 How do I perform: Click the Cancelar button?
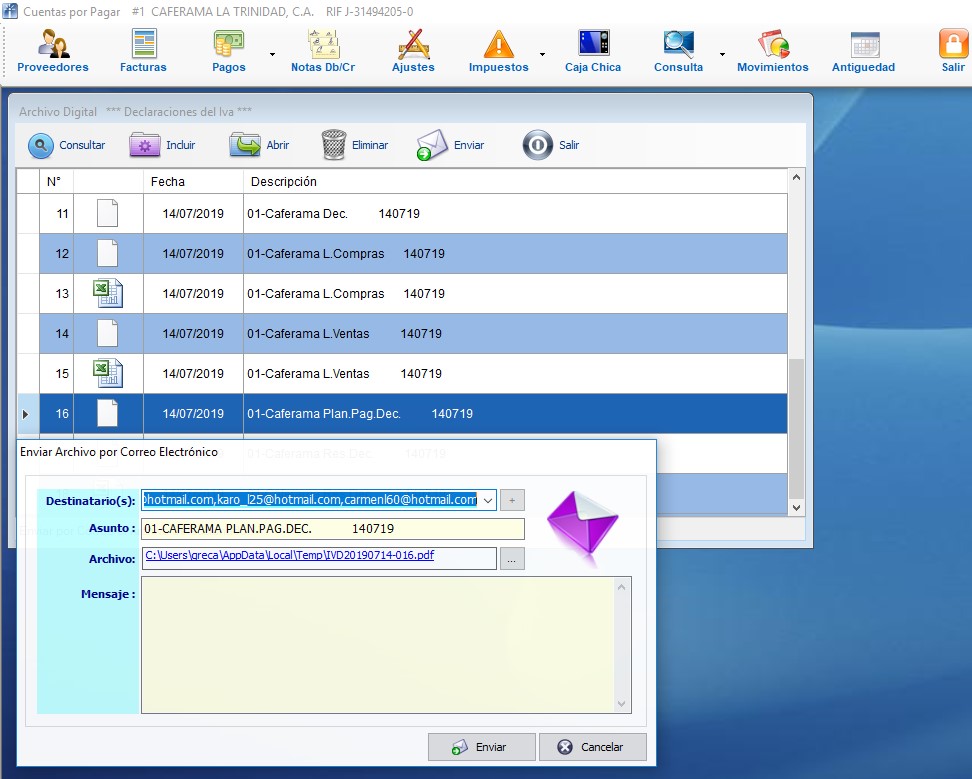[593, 747]
